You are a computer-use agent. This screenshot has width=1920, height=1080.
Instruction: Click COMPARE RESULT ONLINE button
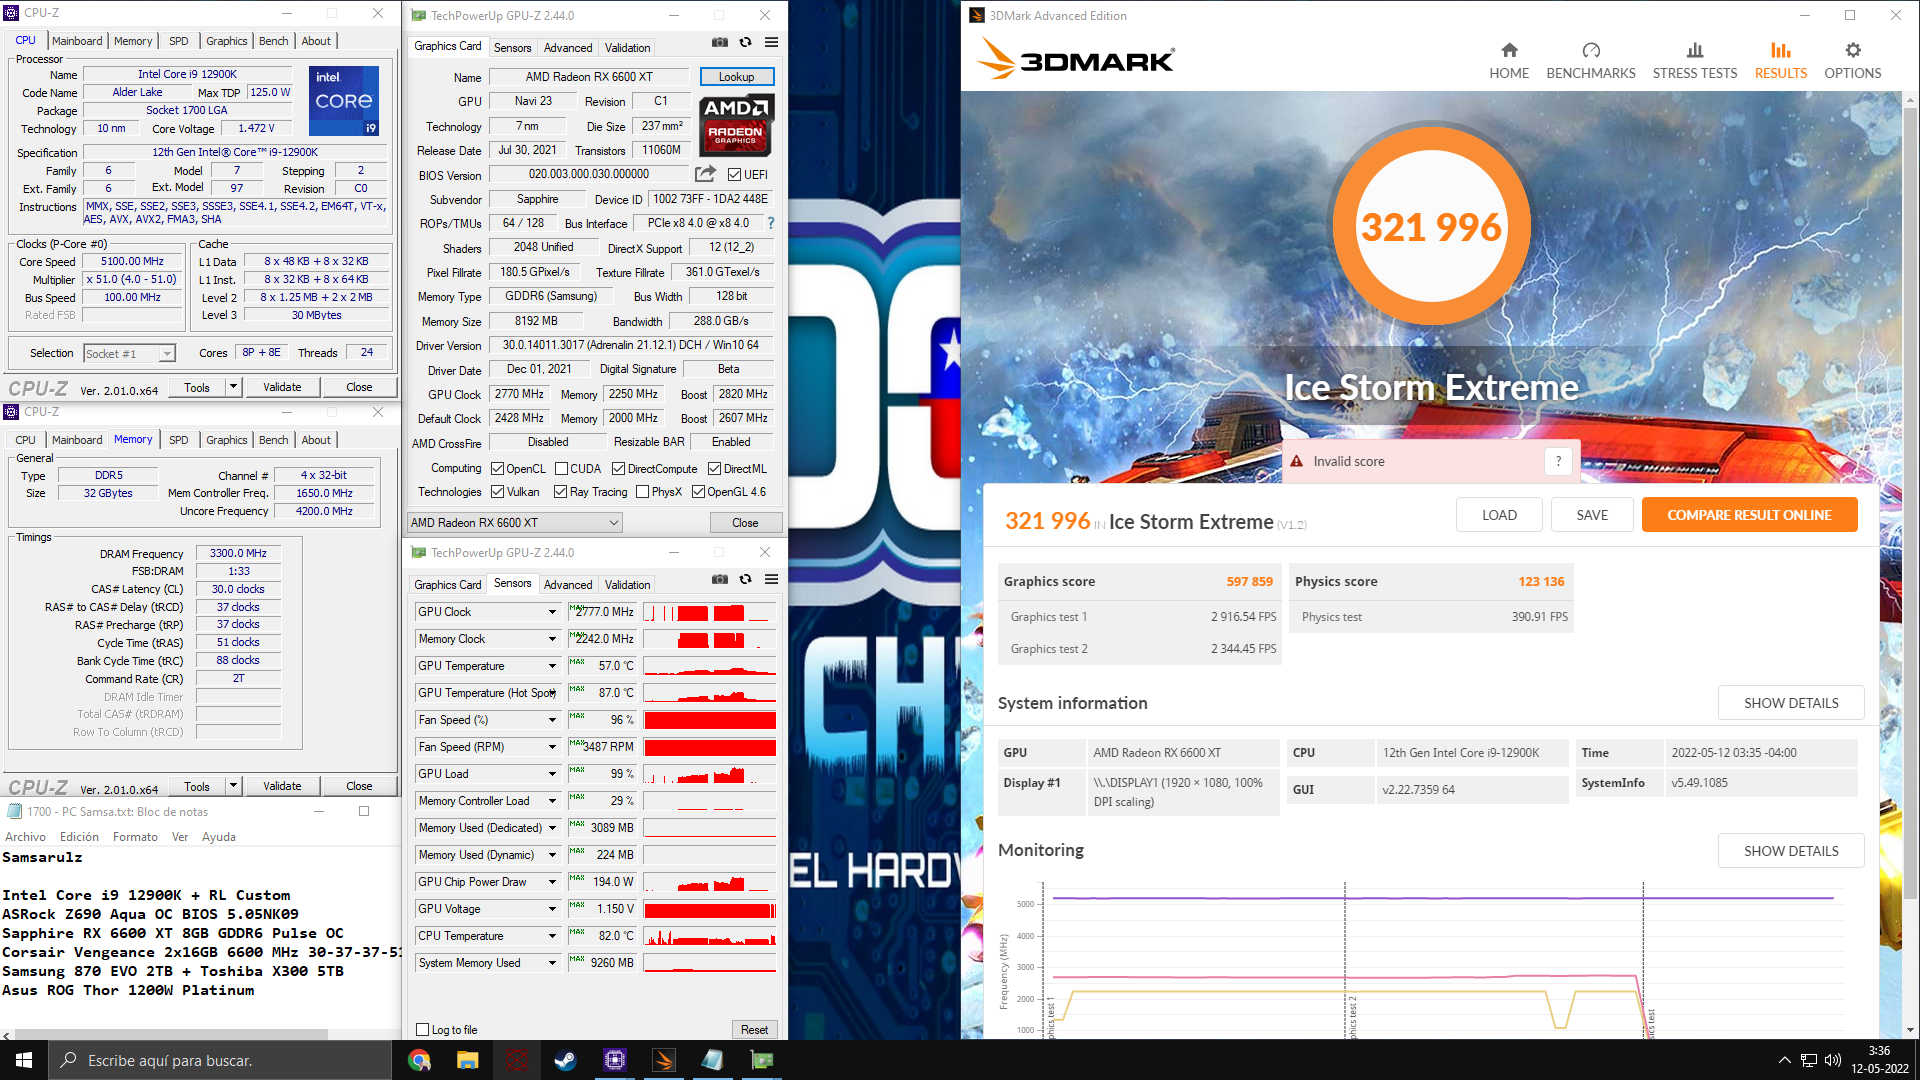(1749, 515)
